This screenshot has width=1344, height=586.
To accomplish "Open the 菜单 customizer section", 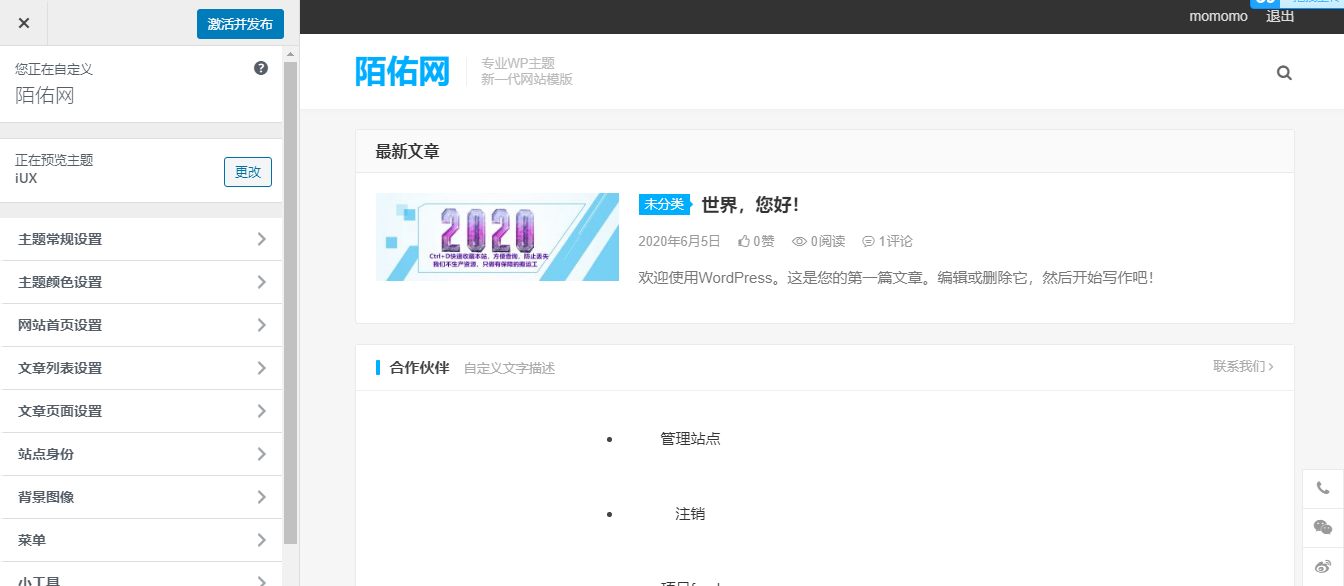I will 141,539.
